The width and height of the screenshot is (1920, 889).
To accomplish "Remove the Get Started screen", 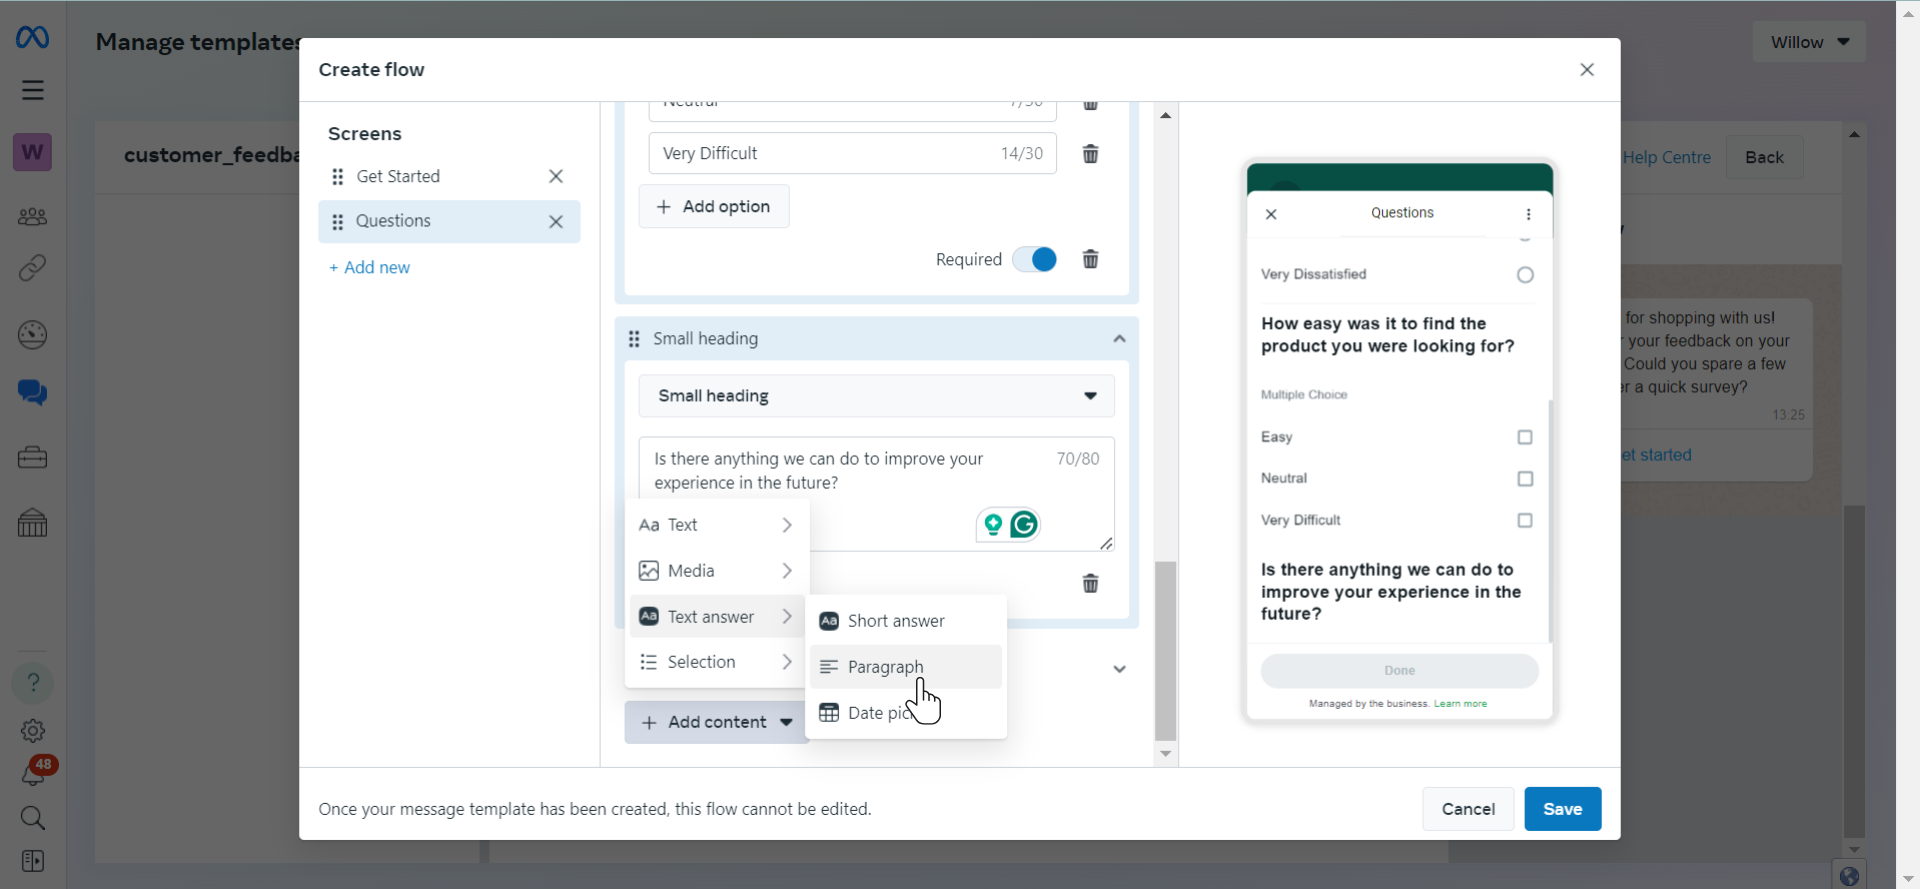I will click(556, 176).
